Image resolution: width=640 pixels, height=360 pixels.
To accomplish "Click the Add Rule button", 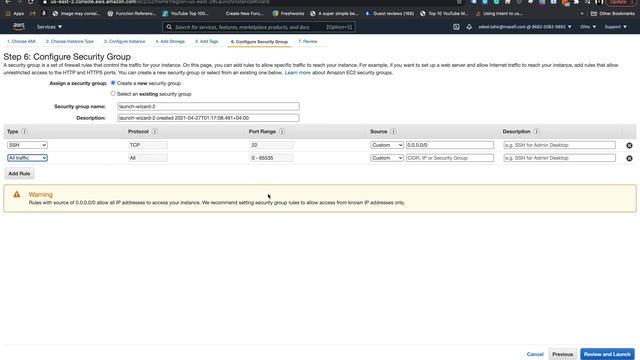I will [x=19, y=173].
